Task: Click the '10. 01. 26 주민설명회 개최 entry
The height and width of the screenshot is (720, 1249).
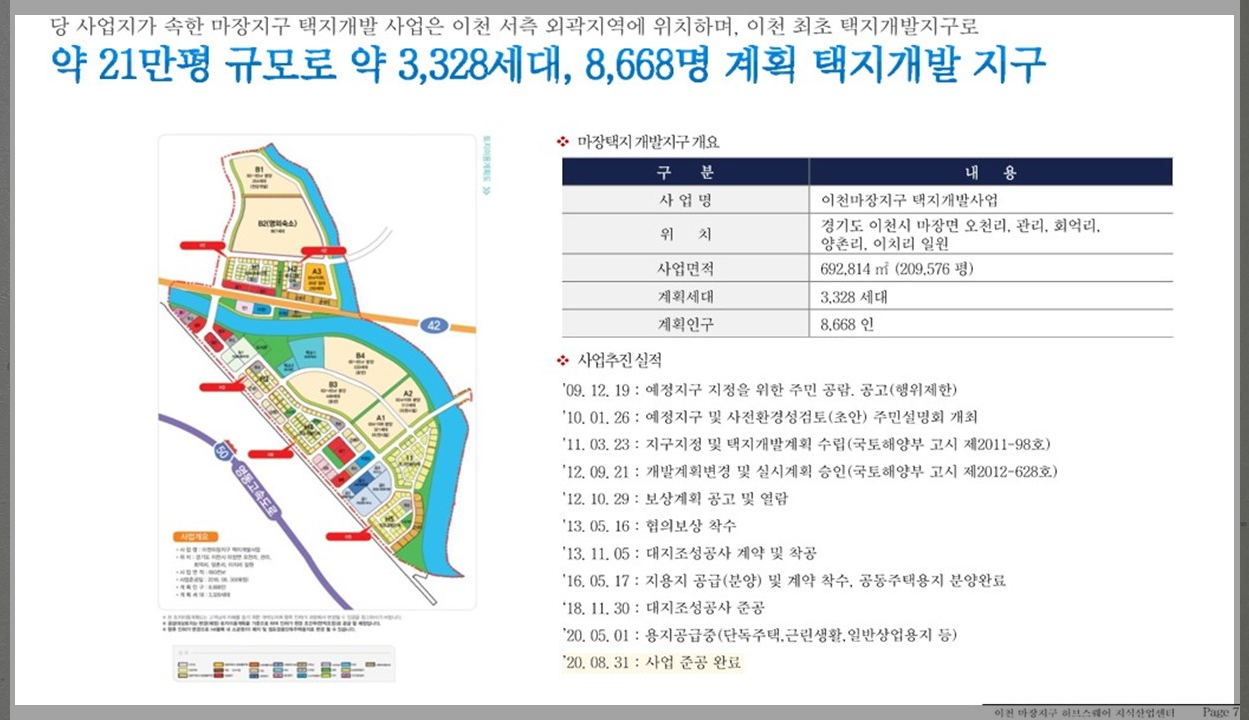Action: pos(770,417)
